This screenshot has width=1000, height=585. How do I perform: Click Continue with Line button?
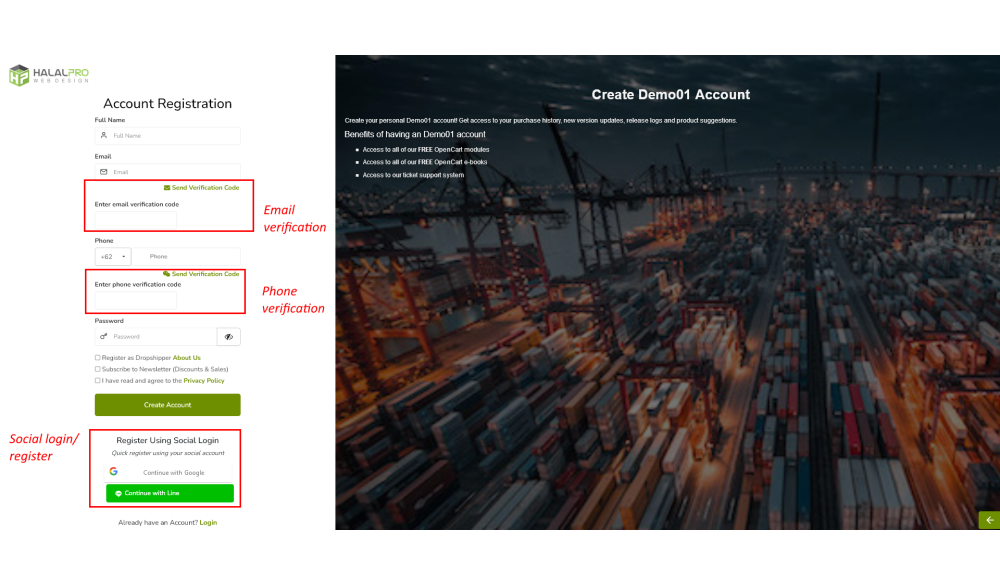170,493
